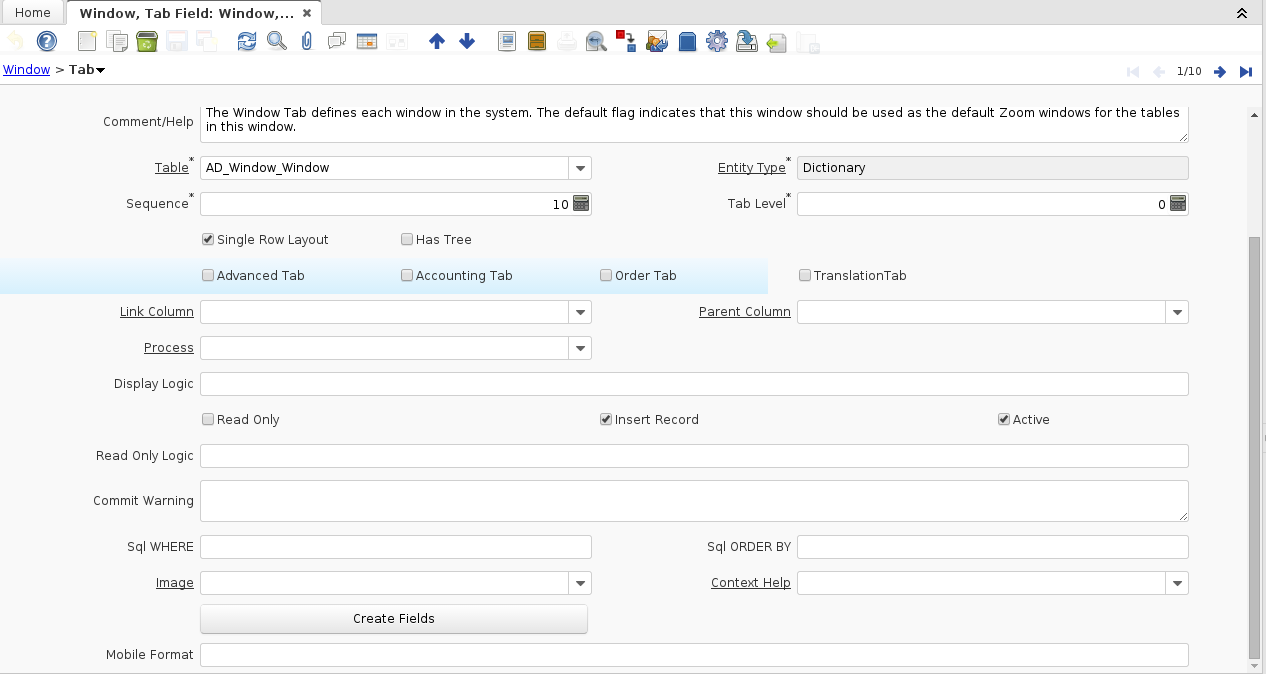Click the Help question mark icon
This screenshot has height=674, width=1266.
[47, 41]
